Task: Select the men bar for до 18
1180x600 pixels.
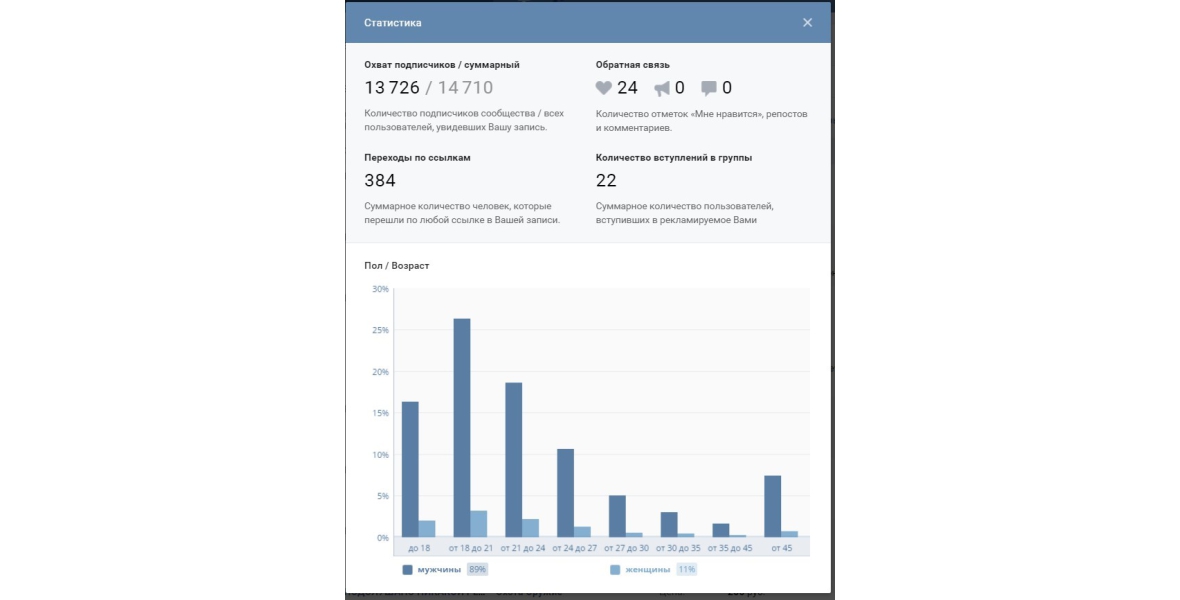Action: [x=410, y=469]
